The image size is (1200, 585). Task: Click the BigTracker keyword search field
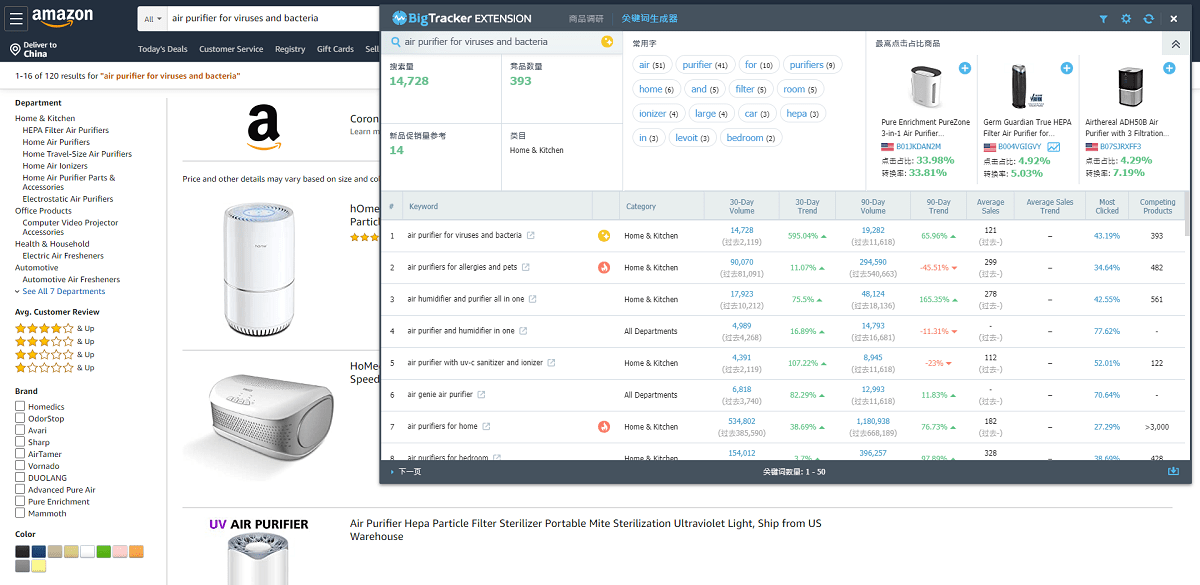coord(495,42)
